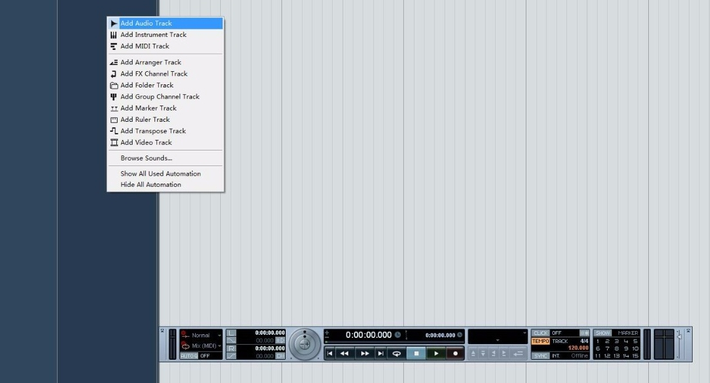Start playback with the Play button
Image resolution: width=710 pixels, height=383 pixels.
436,353
